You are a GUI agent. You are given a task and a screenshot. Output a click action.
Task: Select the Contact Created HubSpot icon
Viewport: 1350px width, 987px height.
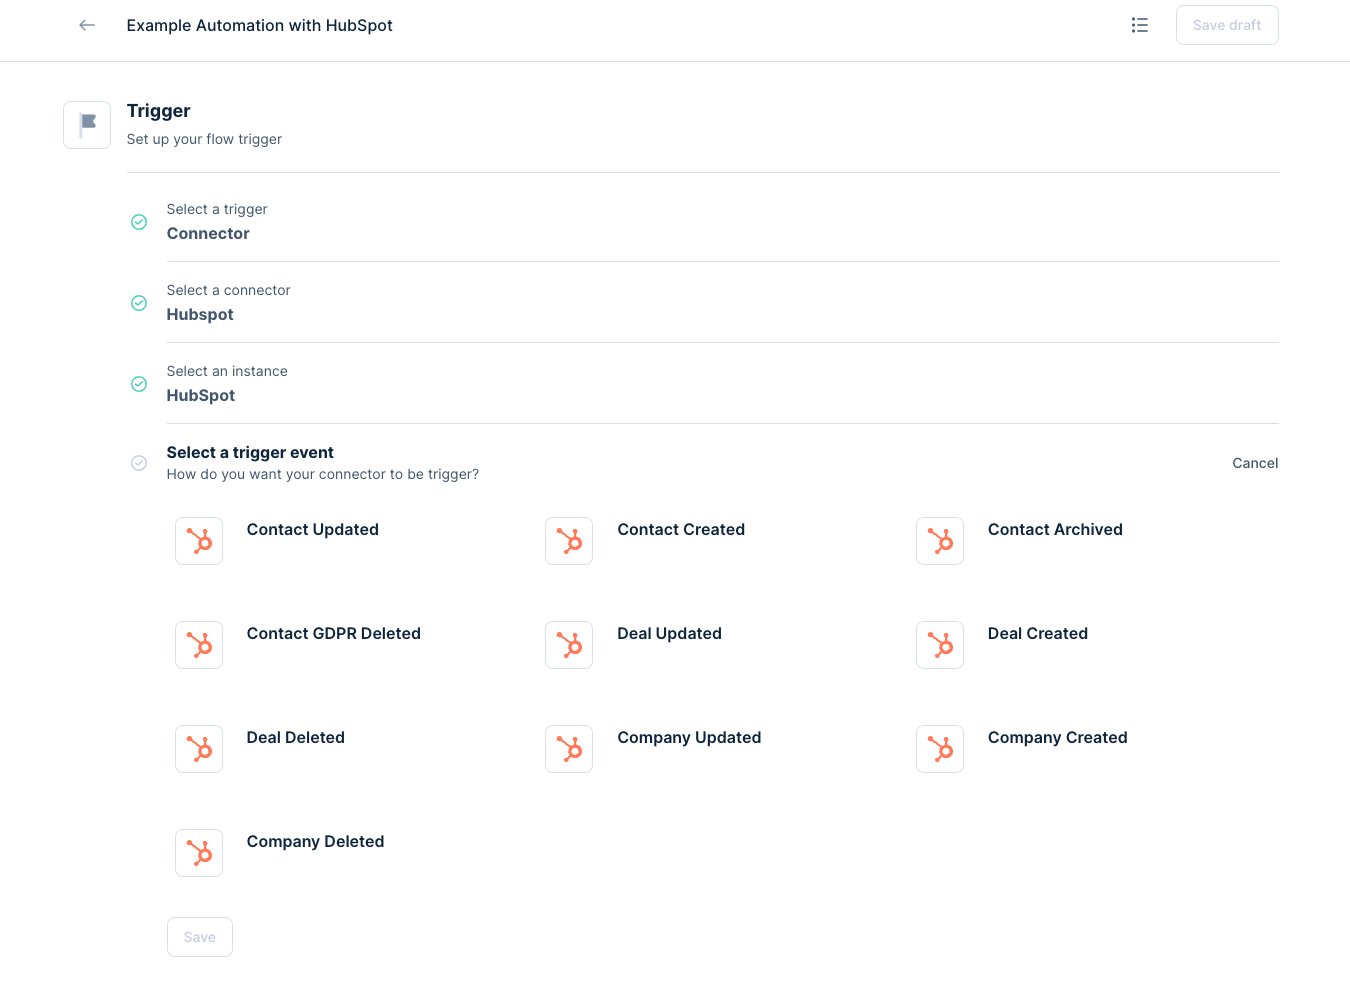(x=569, y=541)
